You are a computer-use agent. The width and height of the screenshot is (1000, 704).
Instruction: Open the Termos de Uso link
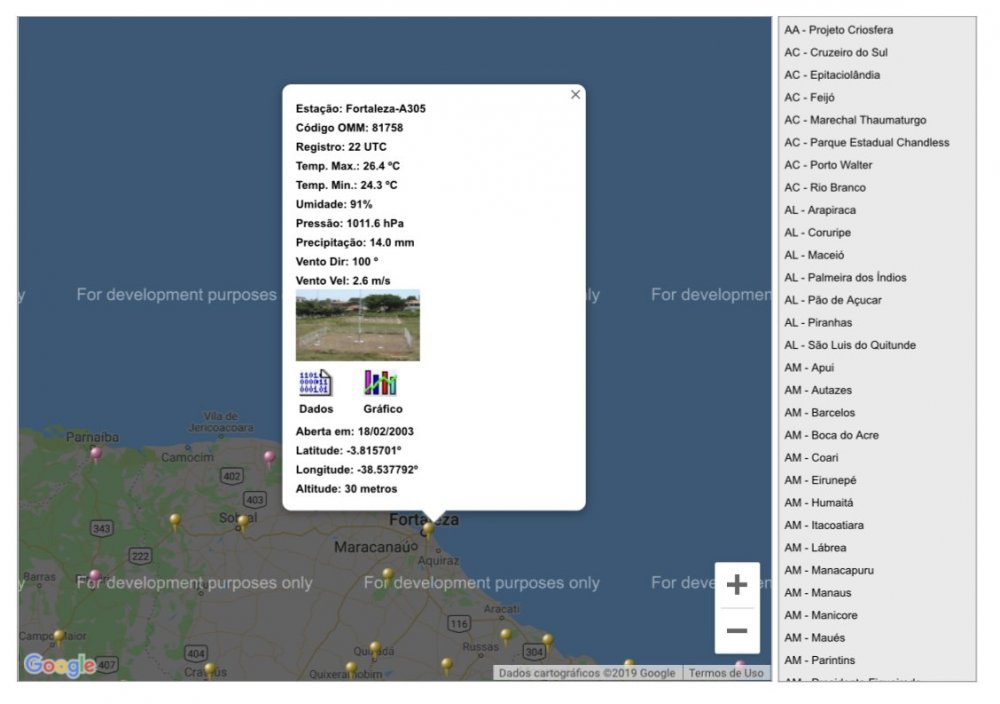pyautogui.click(x=726, y=673)
